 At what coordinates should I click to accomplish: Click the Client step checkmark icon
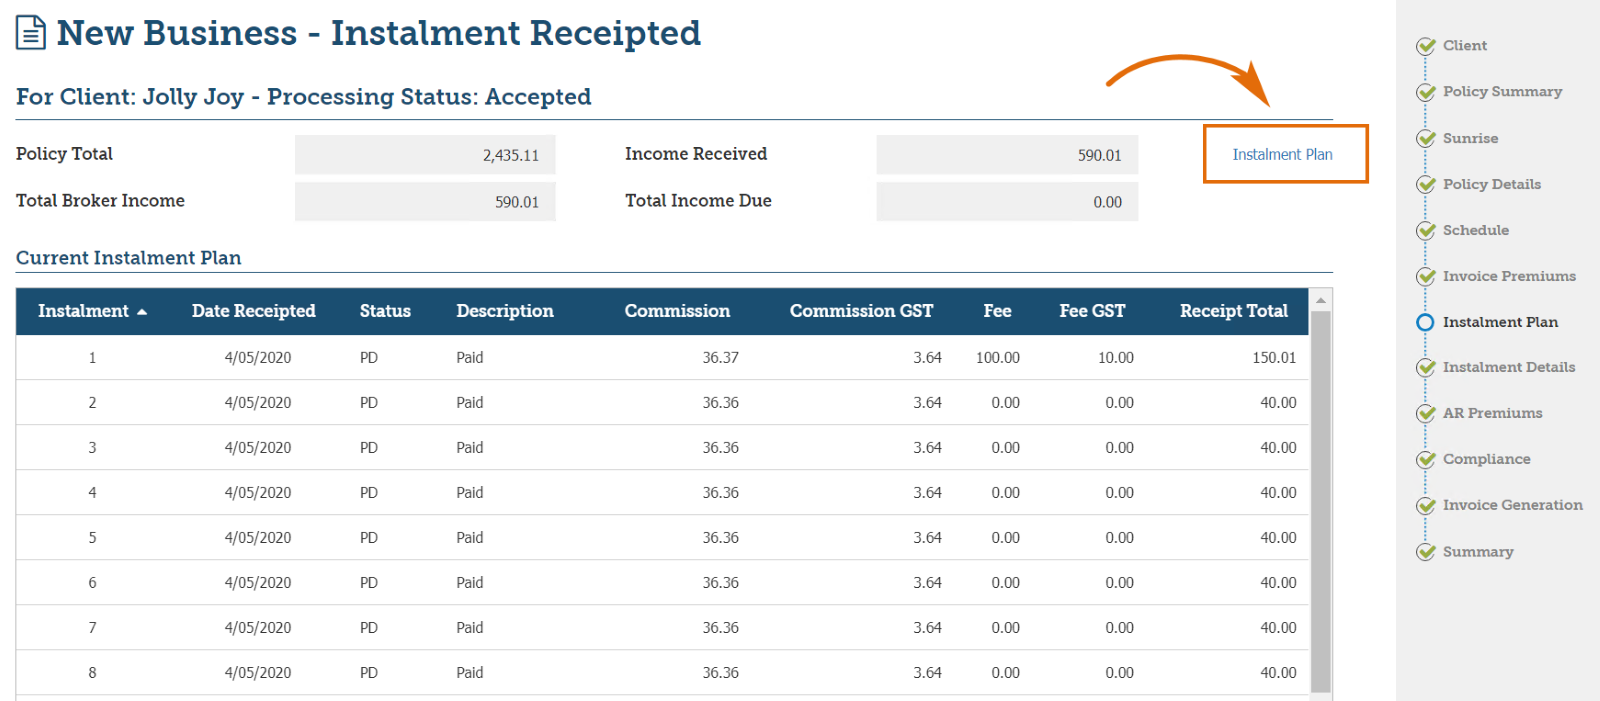point(1426,46)
